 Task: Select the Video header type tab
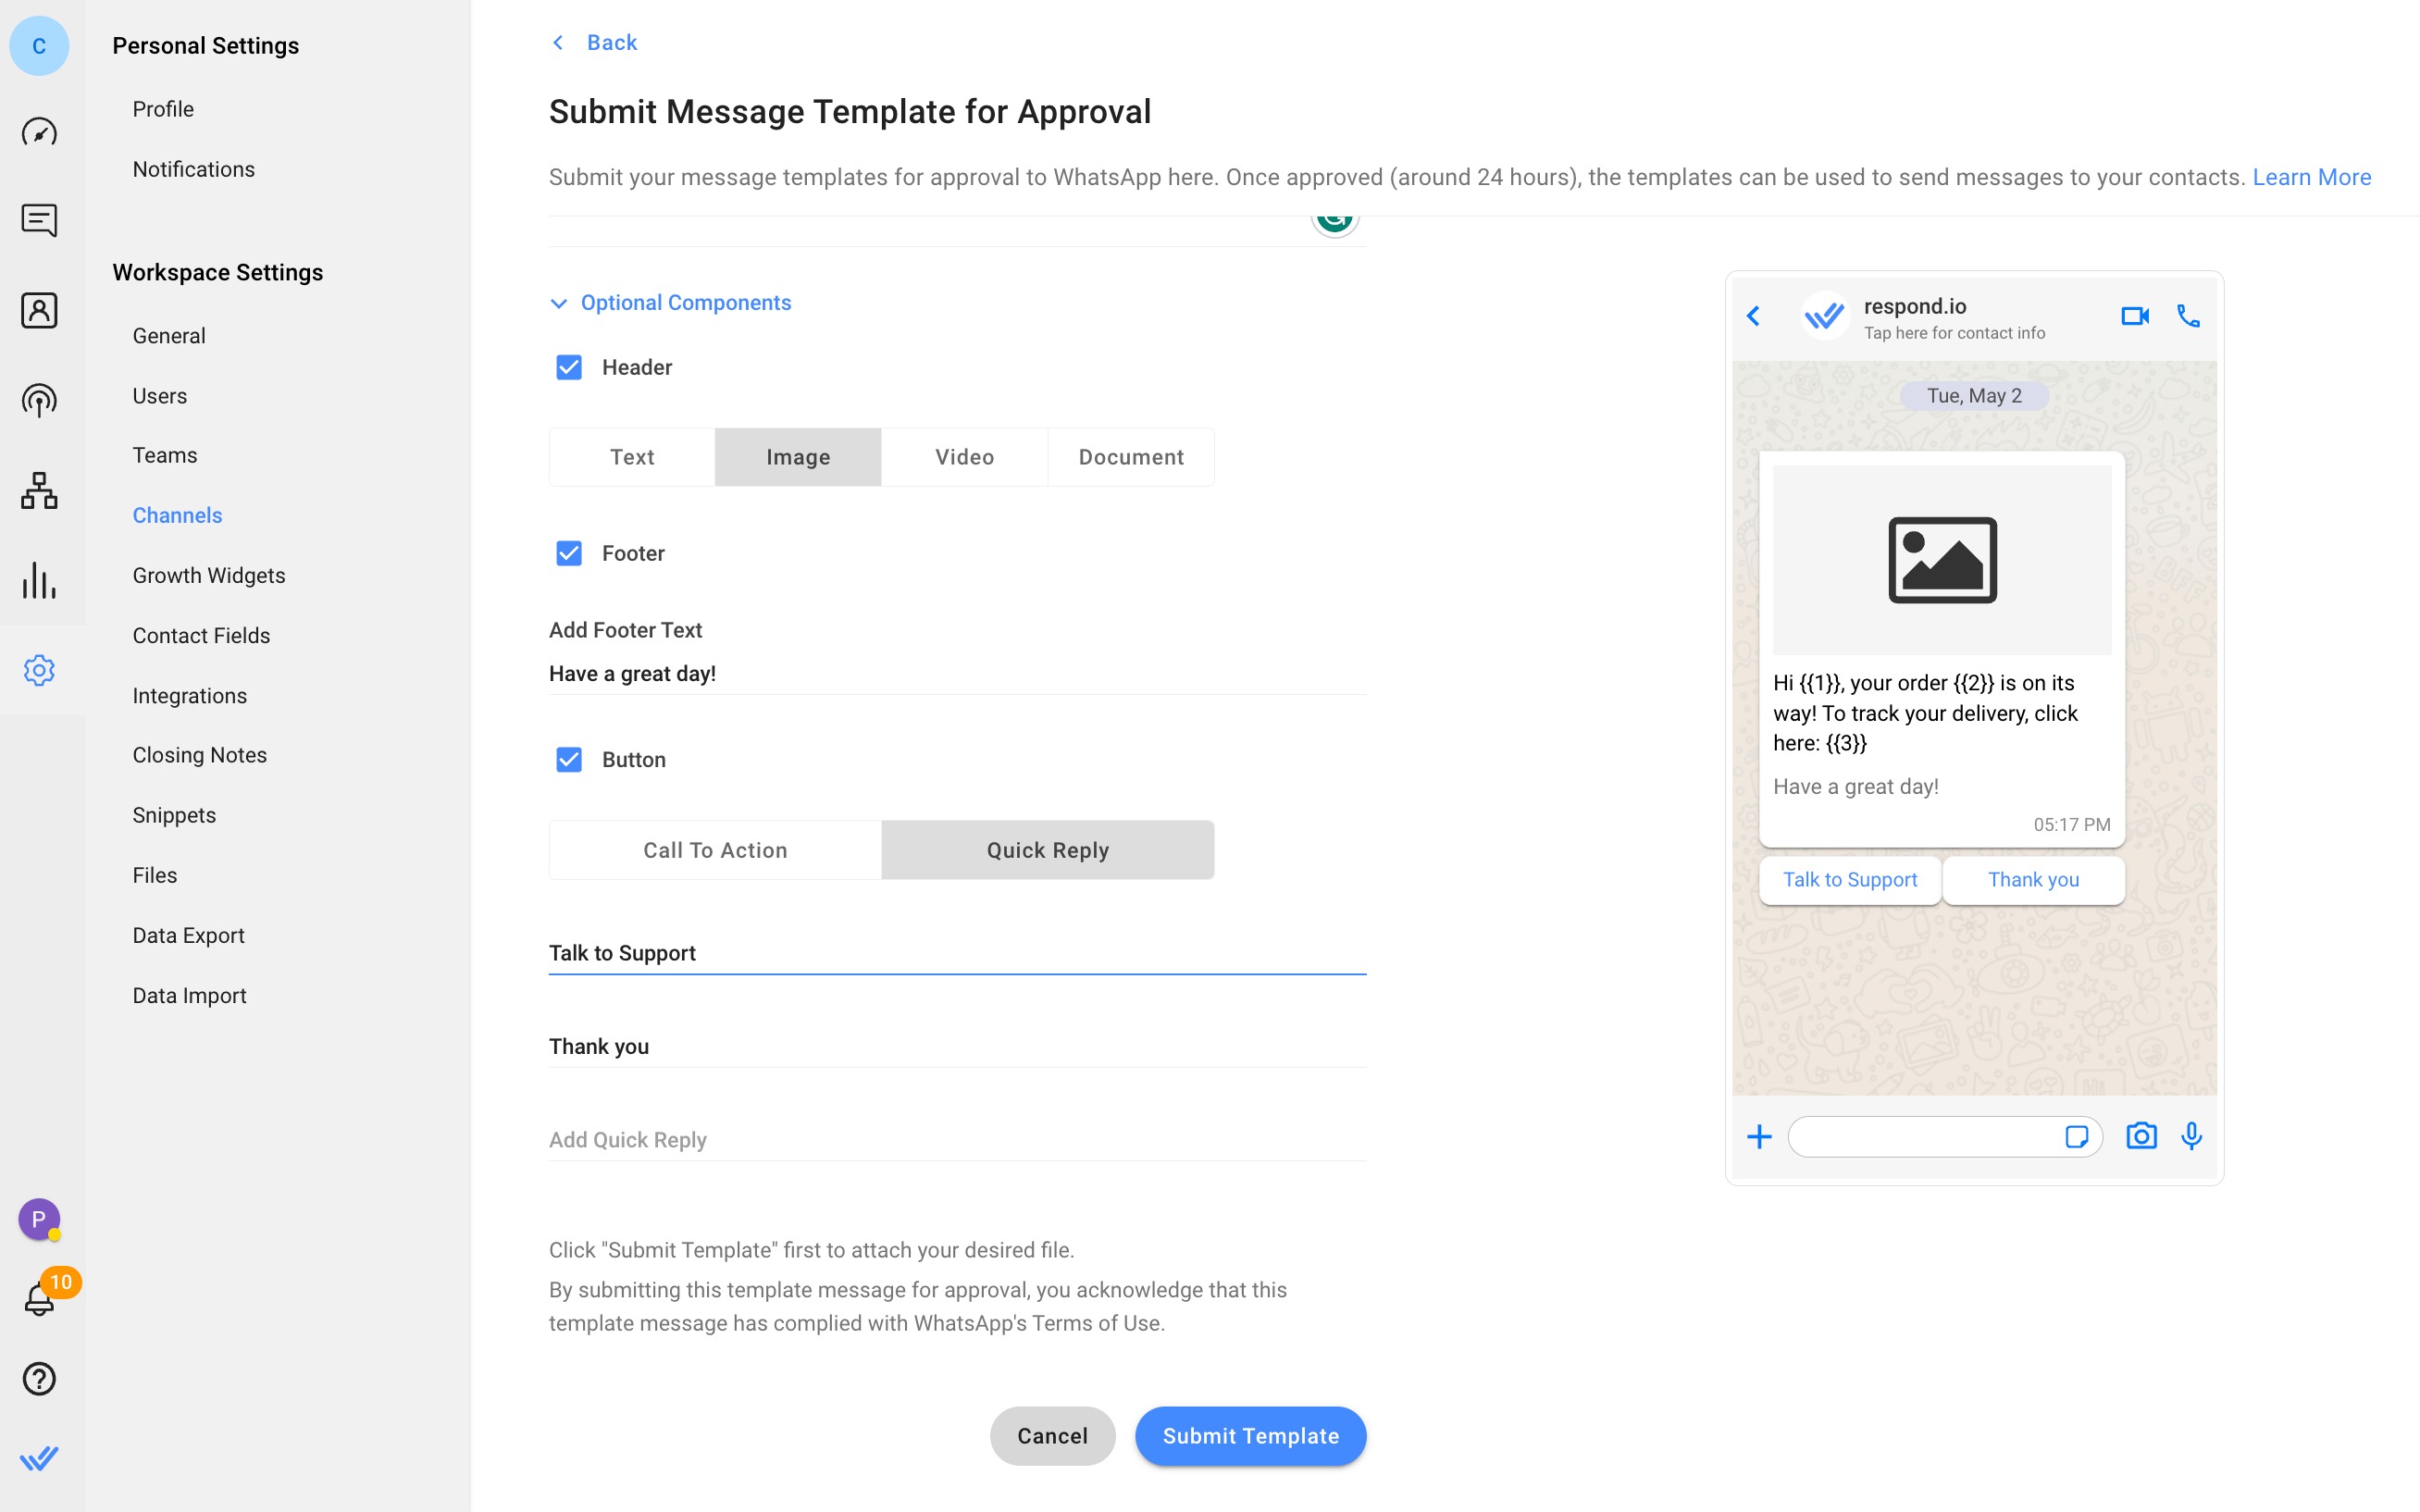pyautogui.click(x=965, y=456)
